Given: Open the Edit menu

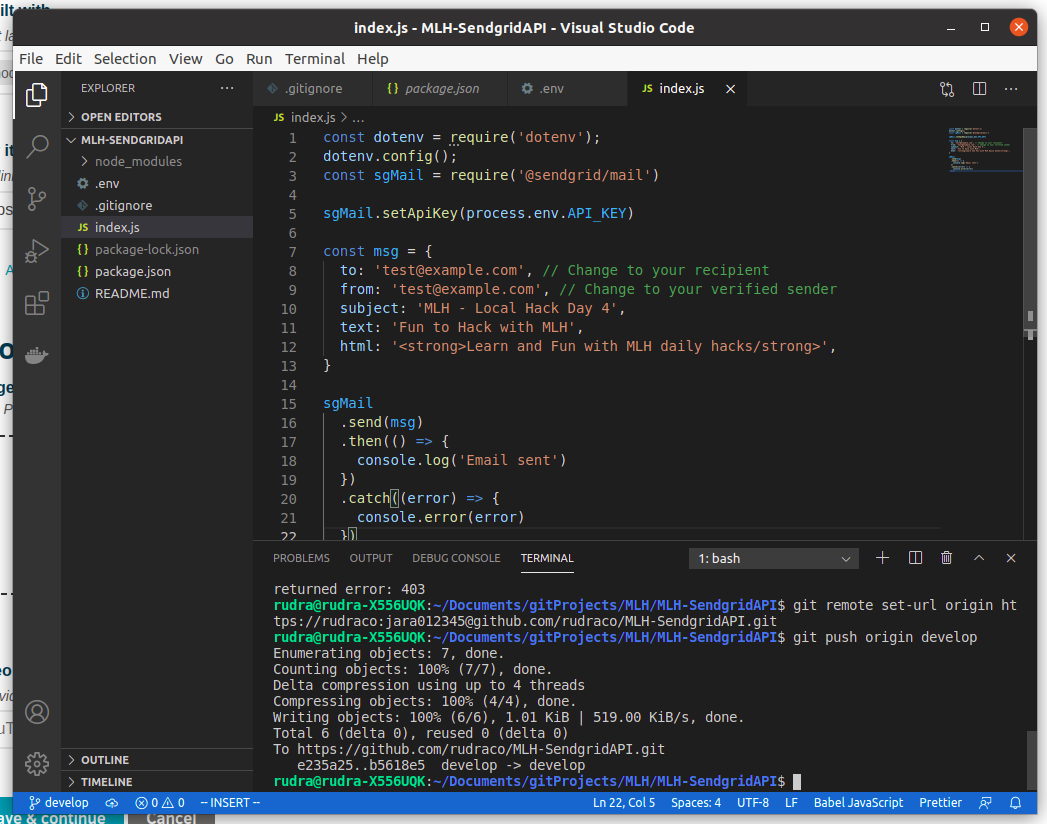Looking at the screenshot, I should point(68,59).
